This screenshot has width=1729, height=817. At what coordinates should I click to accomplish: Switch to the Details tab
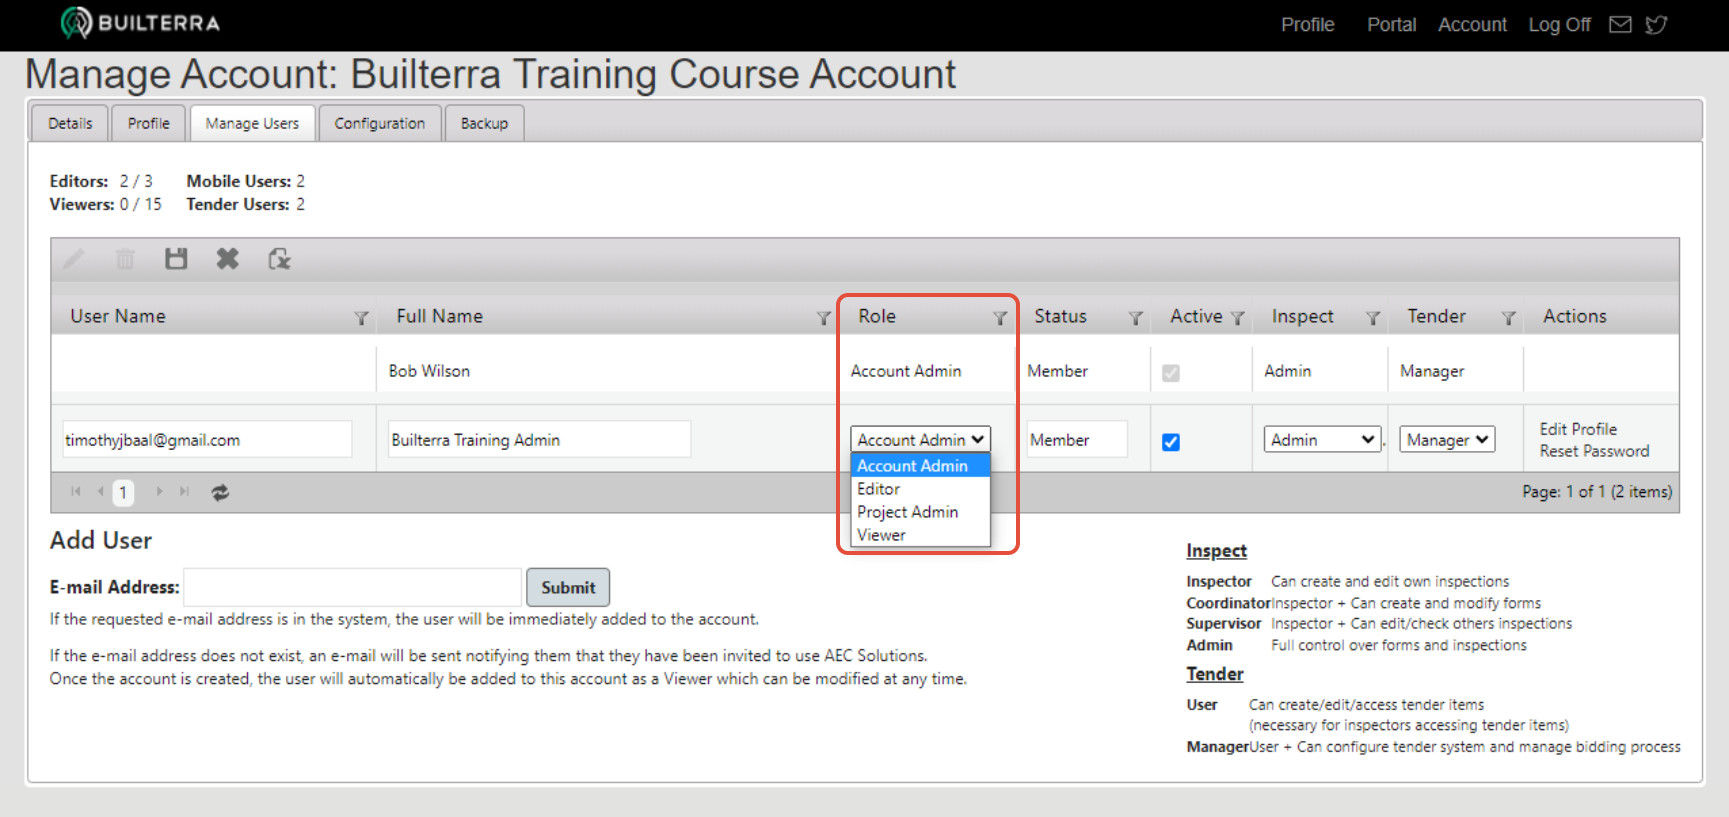pyautogui.click(x=70, y=123)
